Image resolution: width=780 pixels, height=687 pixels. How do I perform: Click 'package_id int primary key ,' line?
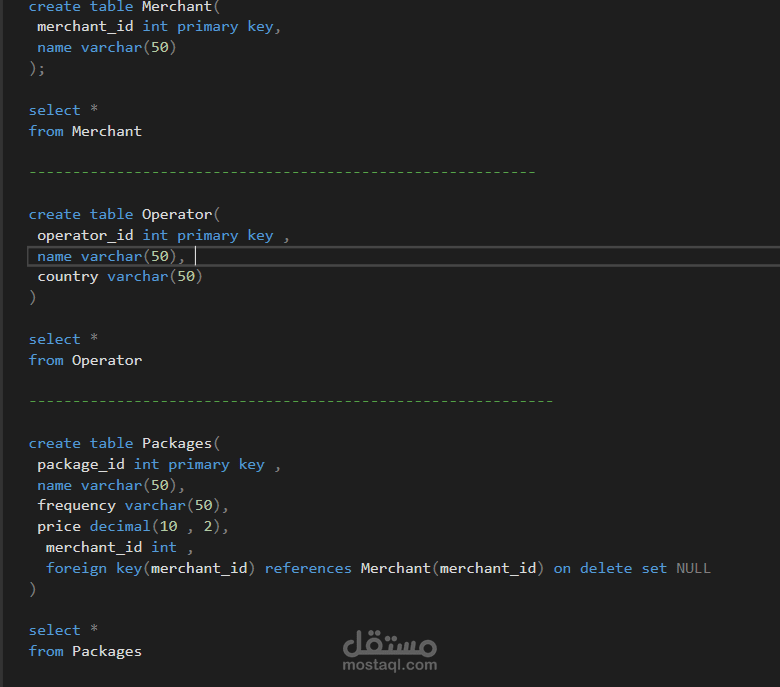point(159,465)
